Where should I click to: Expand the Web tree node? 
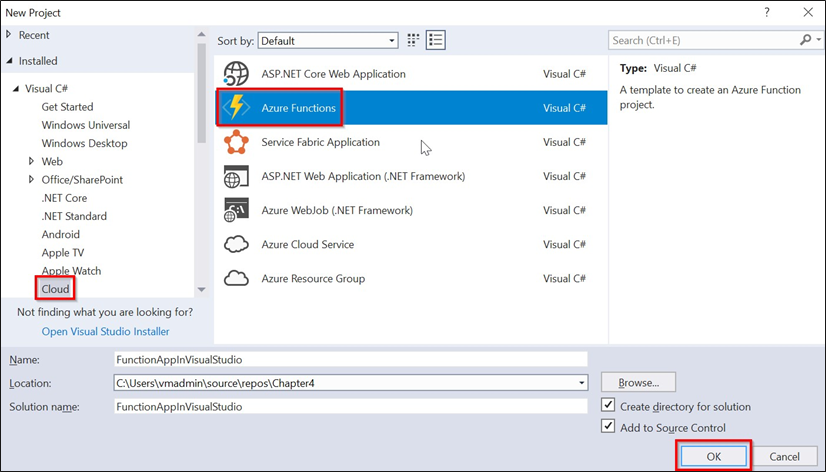(x=32, y=161)
